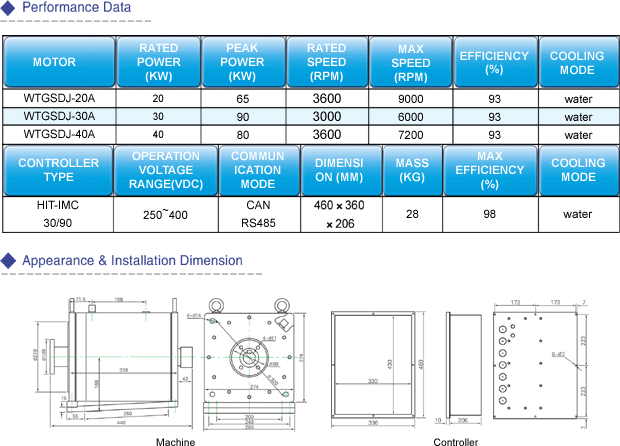Select the Appearance & Installation Dimension heading
The width and height of the screenshot is (620, 446).
(132, 261)
